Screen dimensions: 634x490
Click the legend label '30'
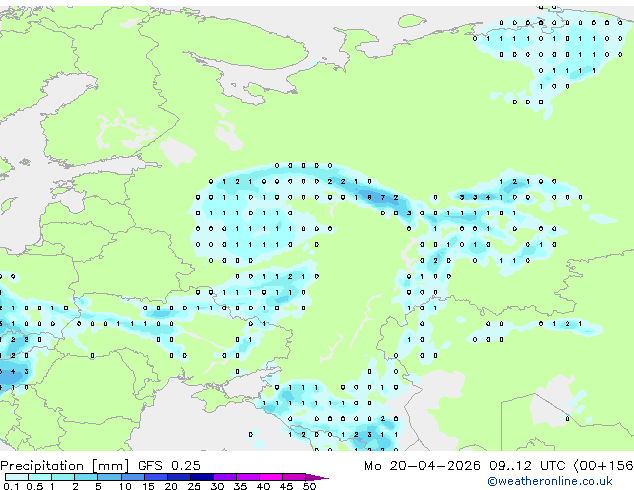click(217, 486)
